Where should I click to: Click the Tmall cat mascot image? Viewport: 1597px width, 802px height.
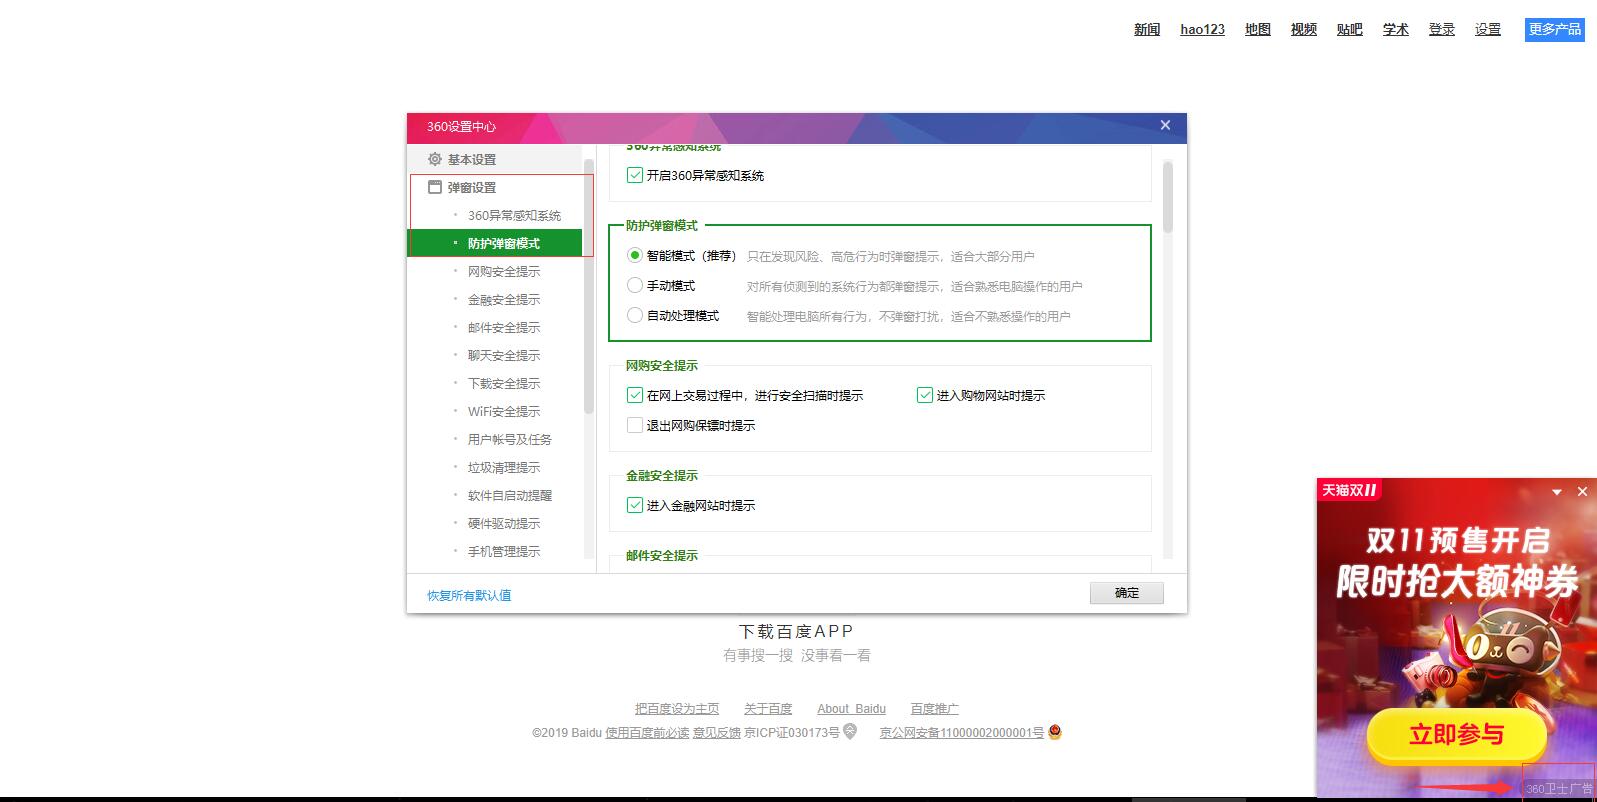pos(1500,655)
